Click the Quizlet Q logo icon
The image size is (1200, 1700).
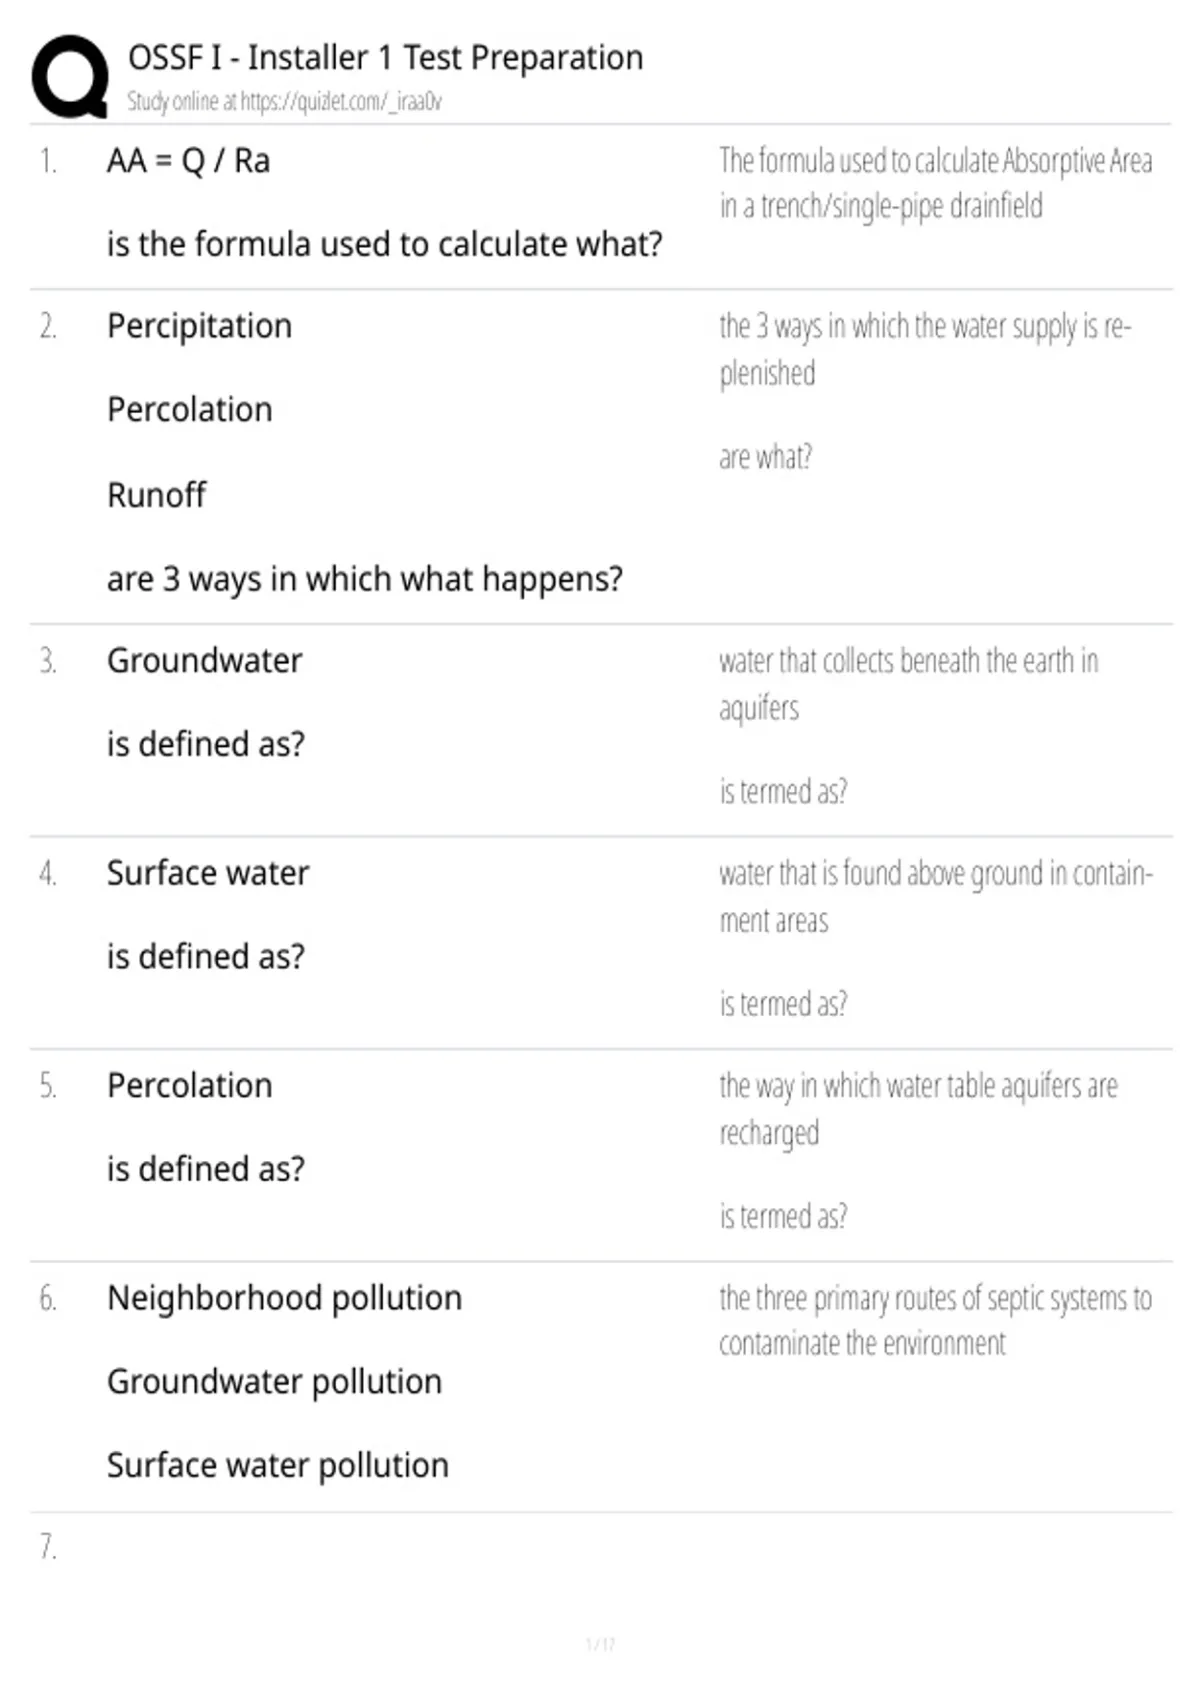point(70,76)
